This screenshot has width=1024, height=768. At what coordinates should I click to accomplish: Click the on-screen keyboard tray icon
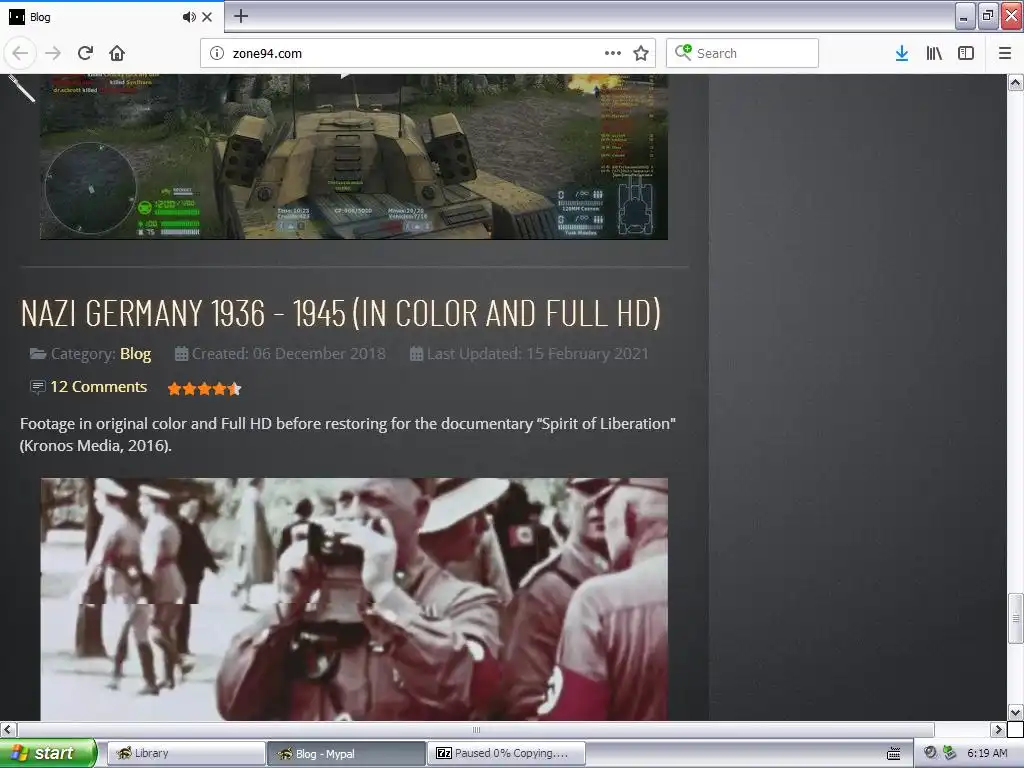tap(893, 753)
